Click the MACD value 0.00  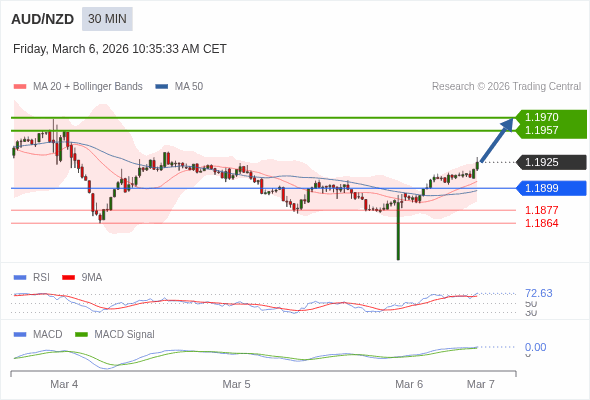pyautogui.click(x=535, y=347)
